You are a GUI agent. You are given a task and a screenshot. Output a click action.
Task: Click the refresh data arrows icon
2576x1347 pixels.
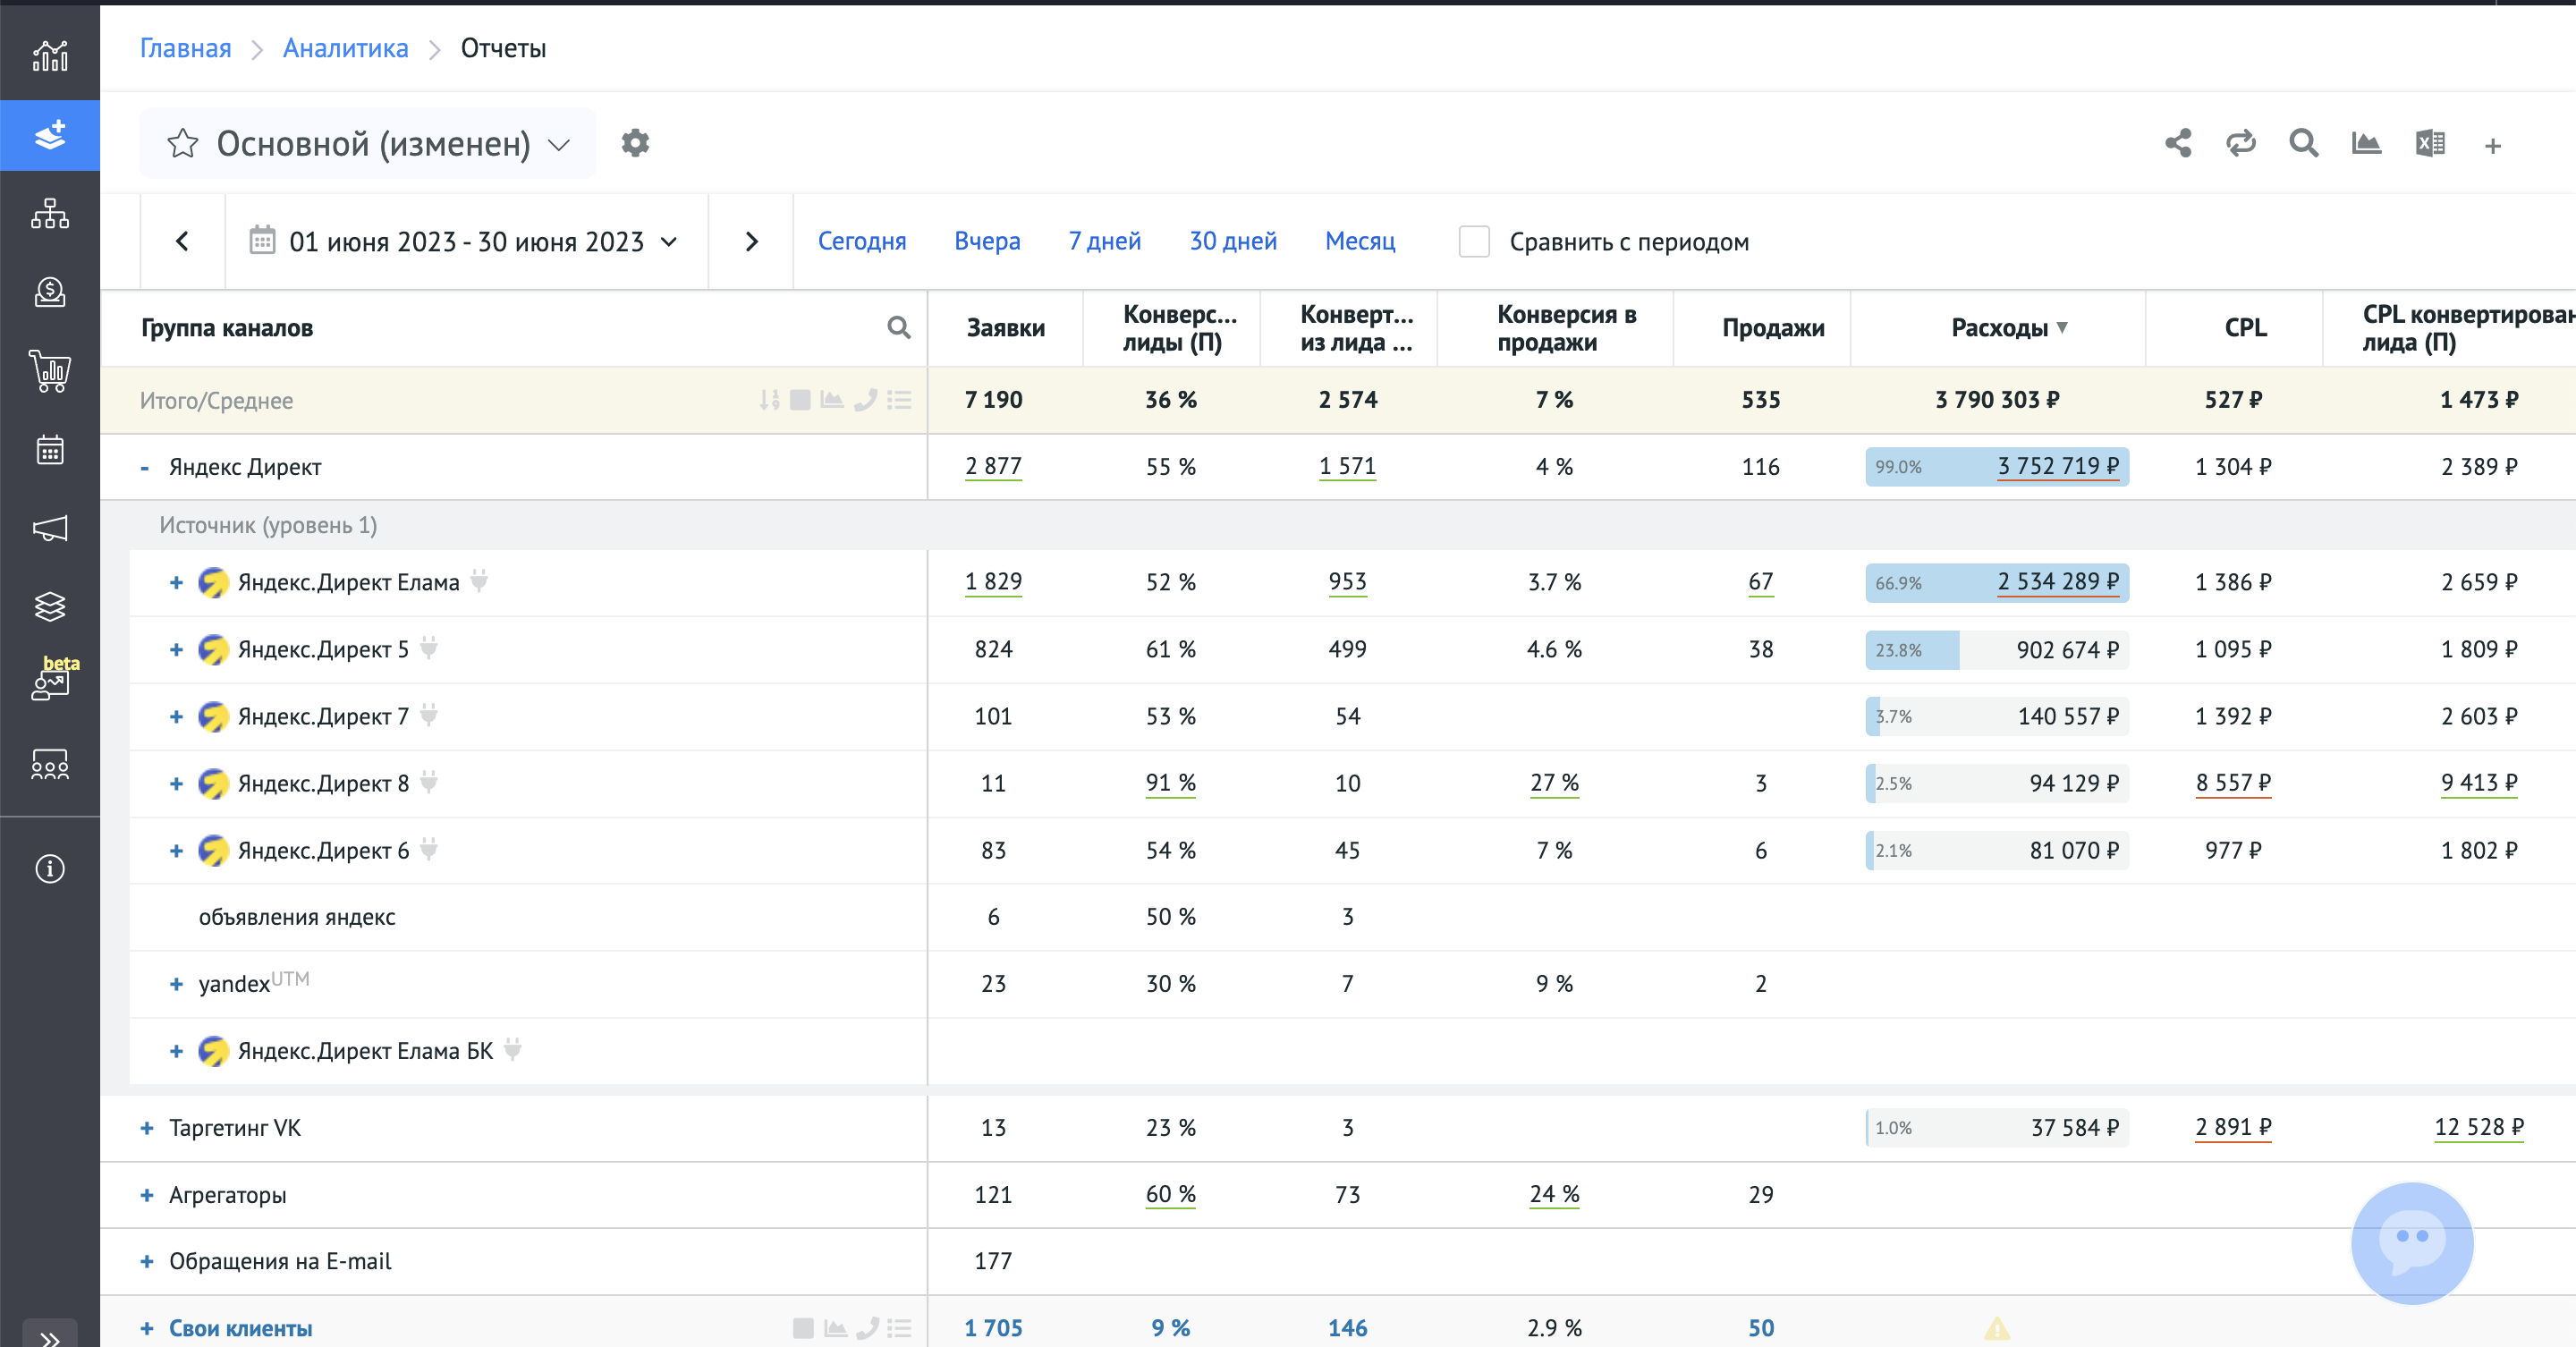tap(2241, 144)
